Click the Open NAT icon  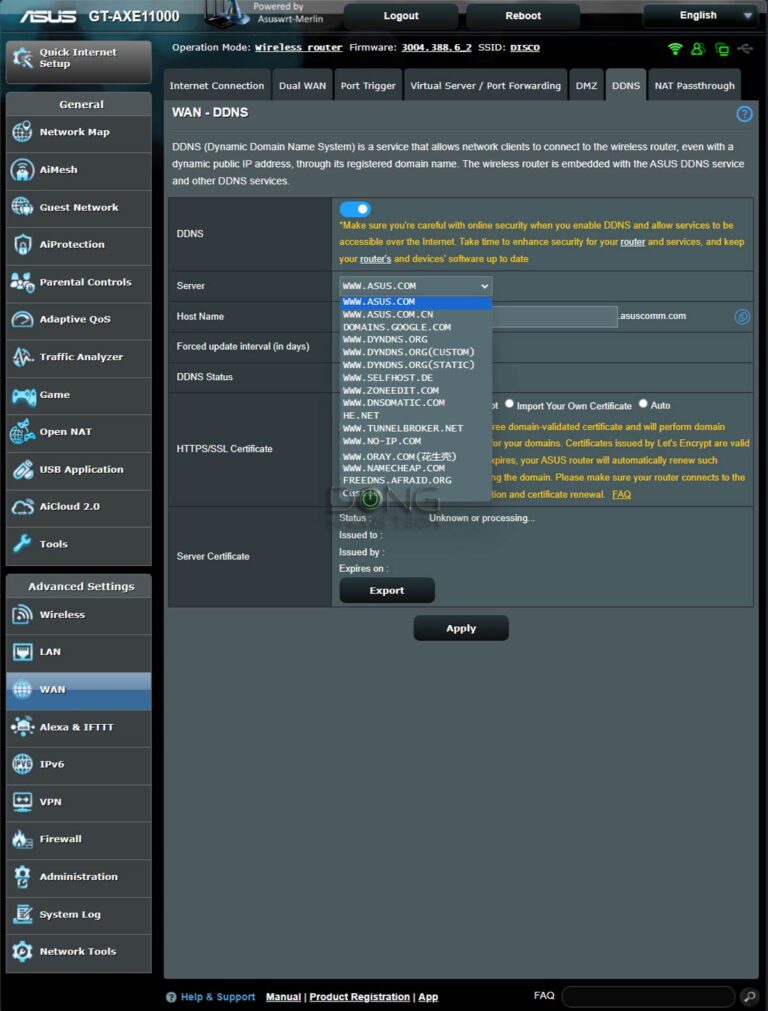pos(22,431)
